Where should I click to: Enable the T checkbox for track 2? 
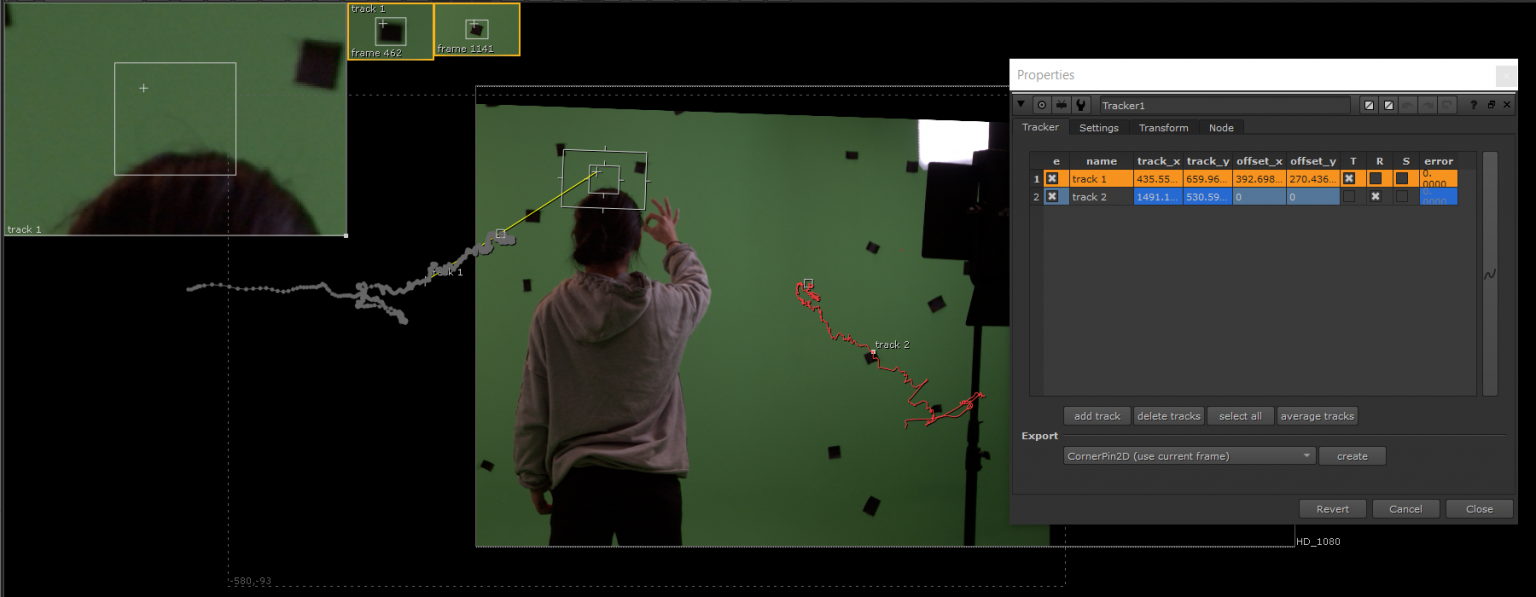pos(1349,196)
